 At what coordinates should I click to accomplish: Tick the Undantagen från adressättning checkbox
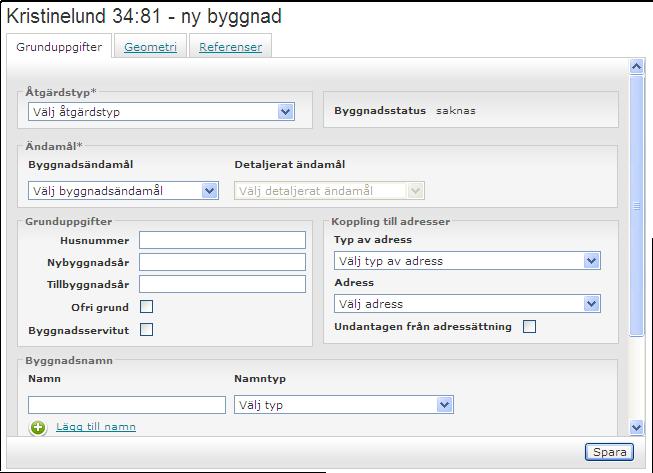tap(529, 326)
